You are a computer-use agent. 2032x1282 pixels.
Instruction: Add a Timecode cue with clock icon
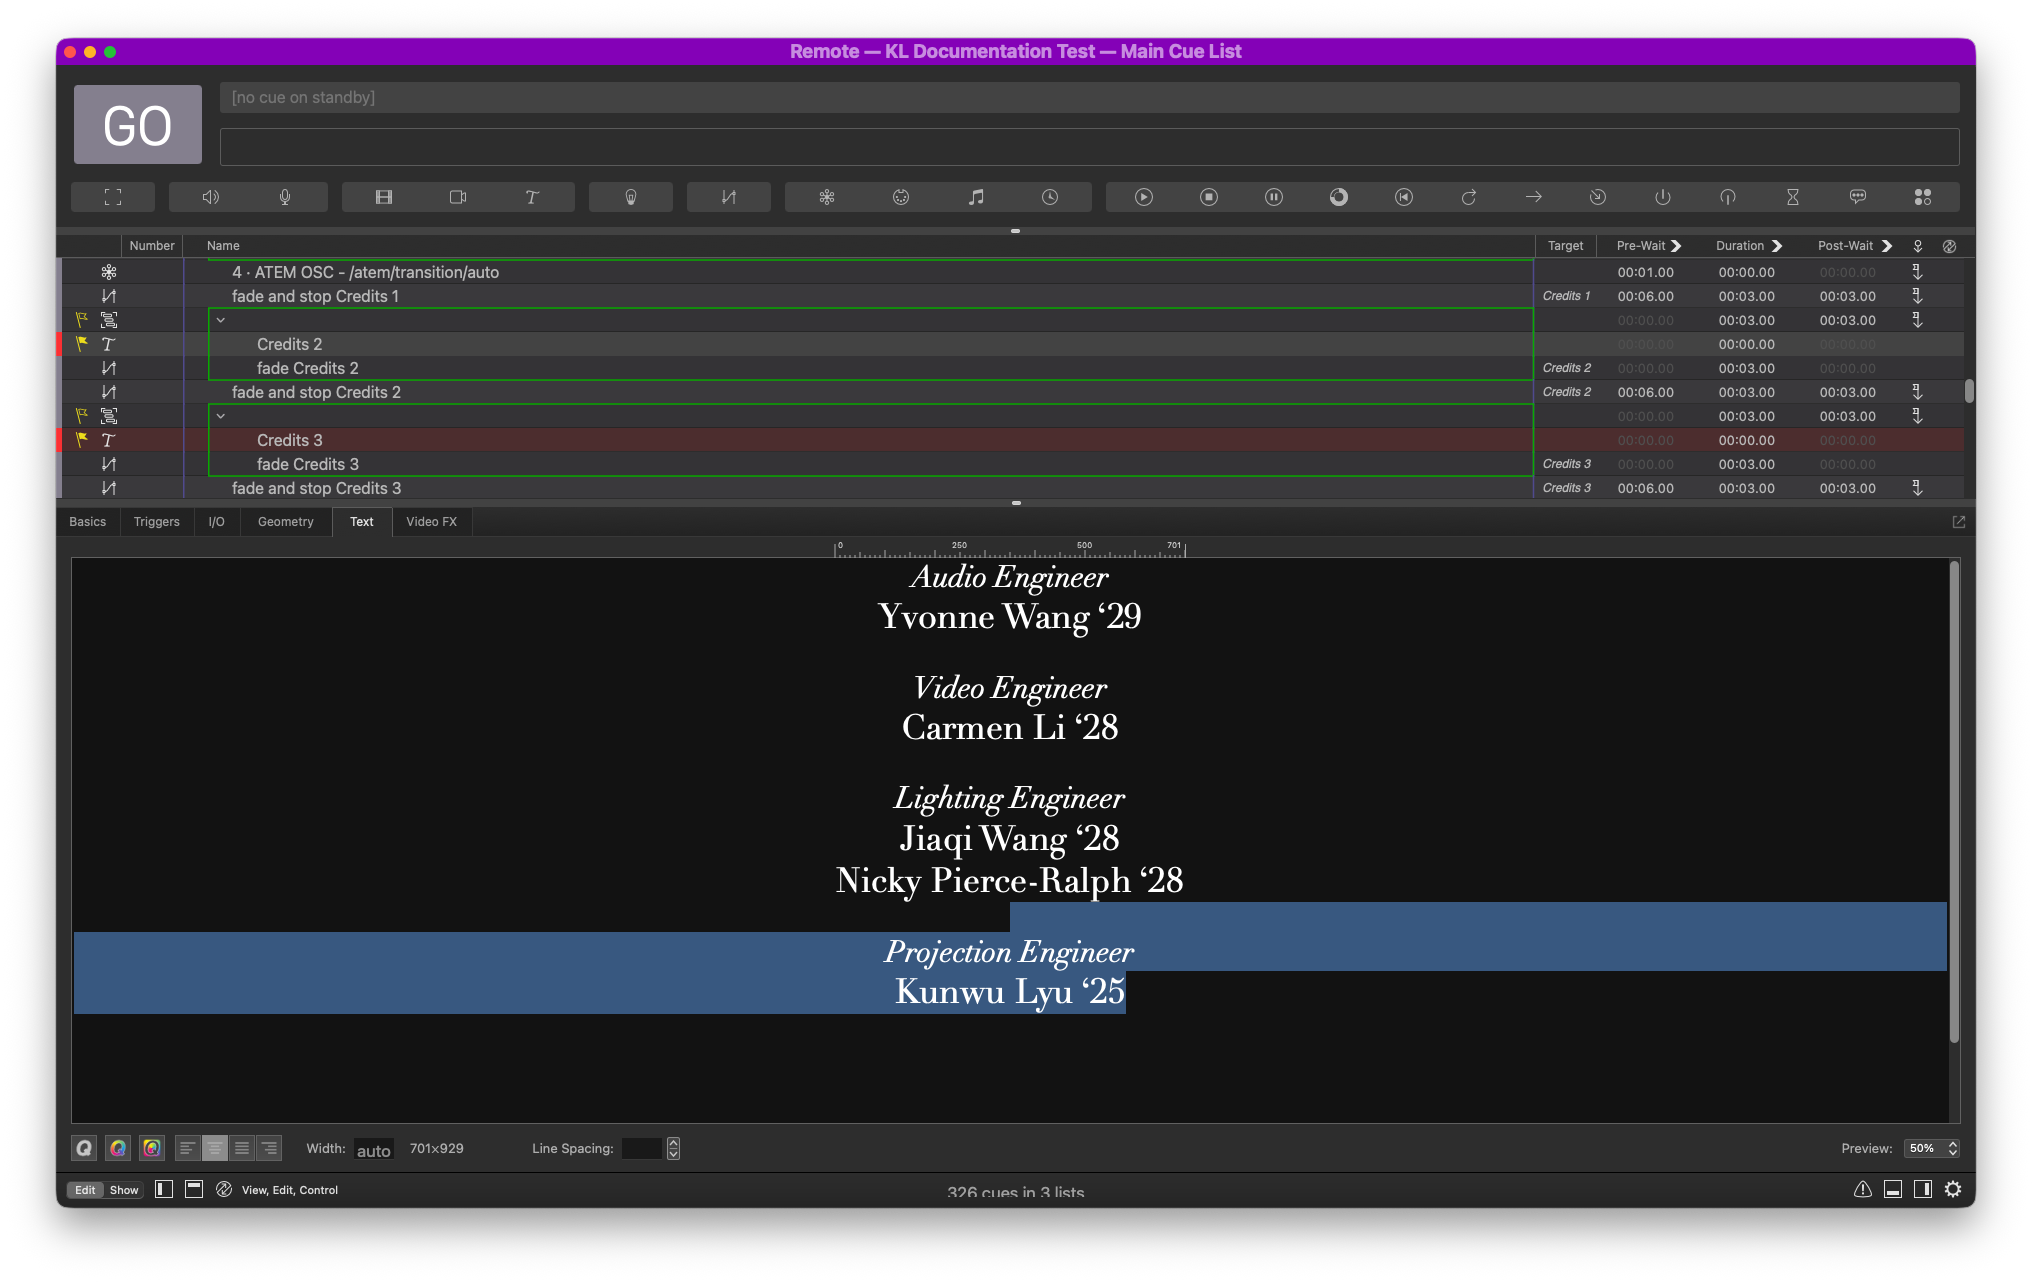[1050, 197]
